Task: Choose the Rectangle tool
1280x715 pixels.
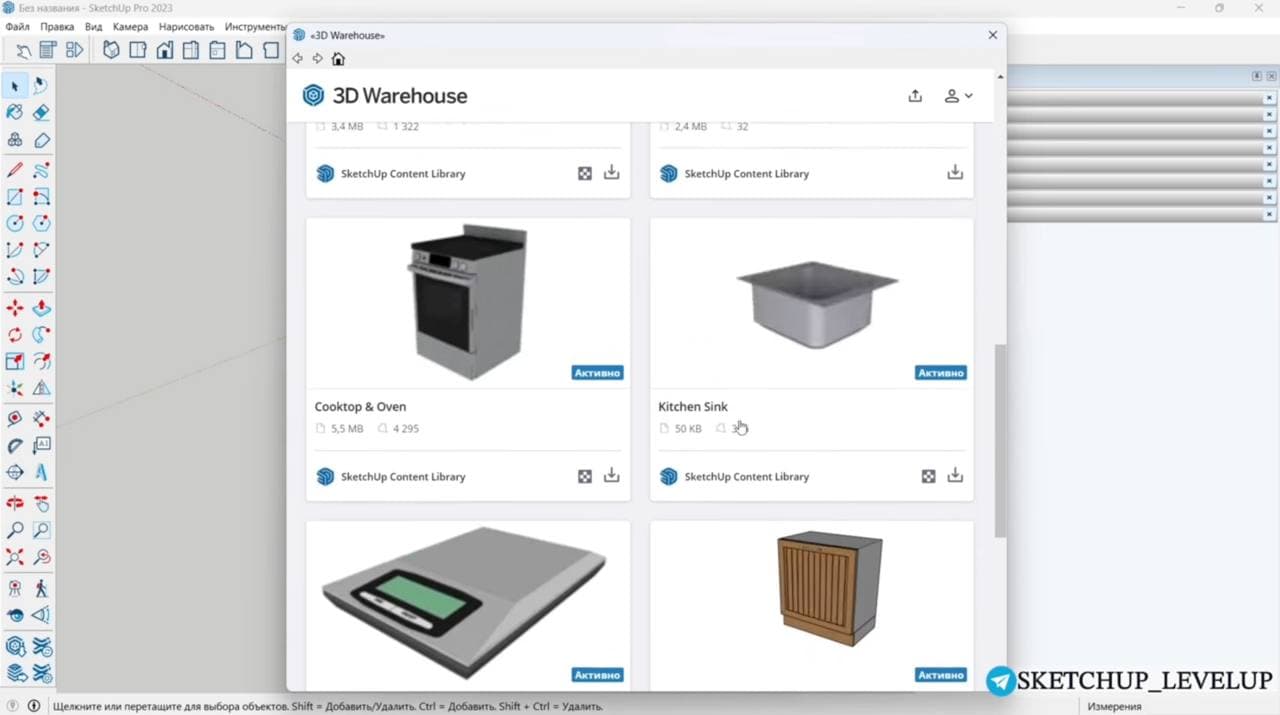Action: (x=15, y=197)
